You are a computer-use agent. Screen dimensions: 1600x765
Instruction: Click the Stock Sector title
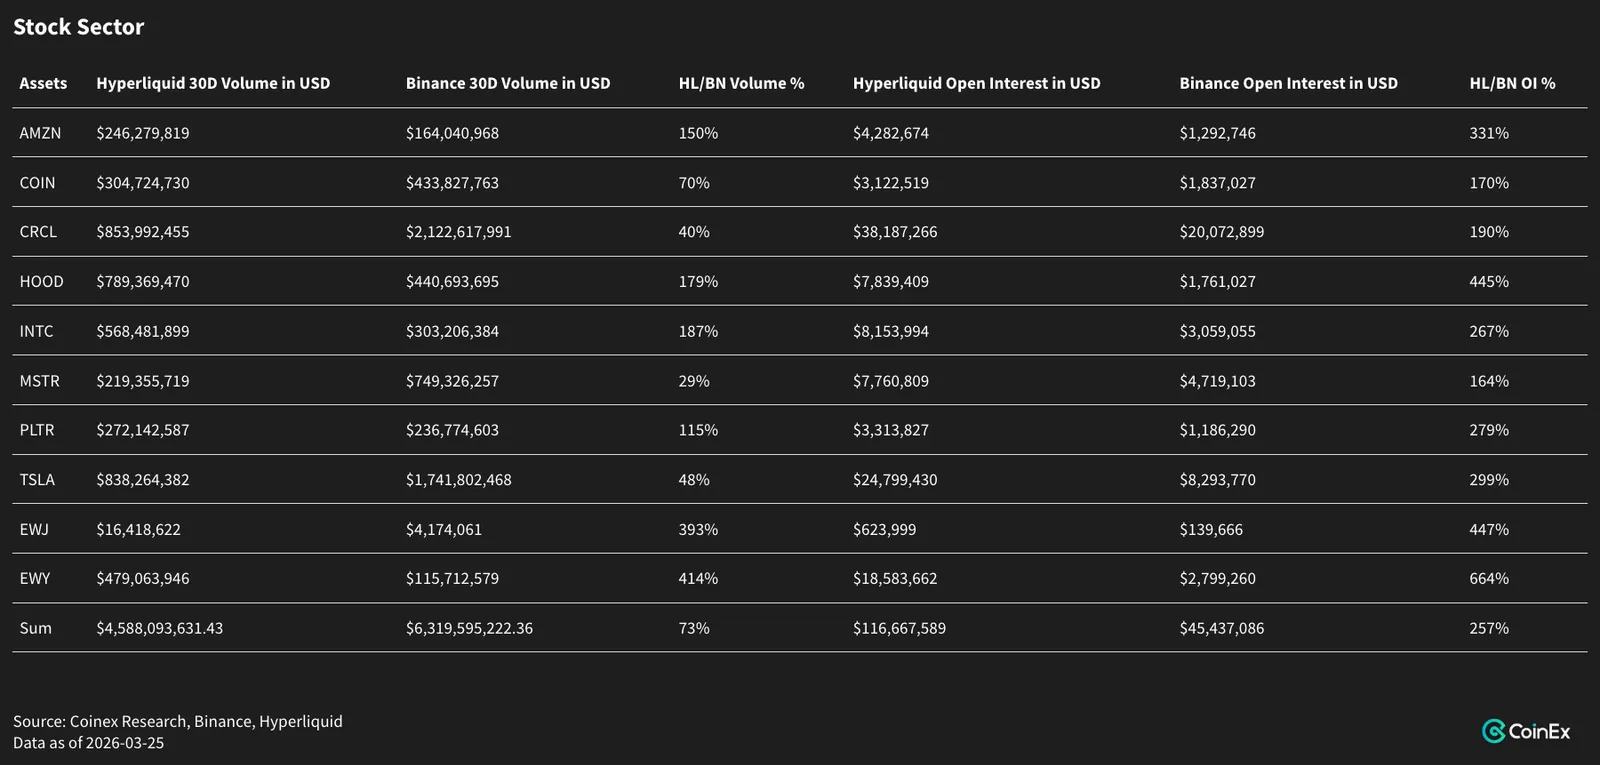point(78,27)
